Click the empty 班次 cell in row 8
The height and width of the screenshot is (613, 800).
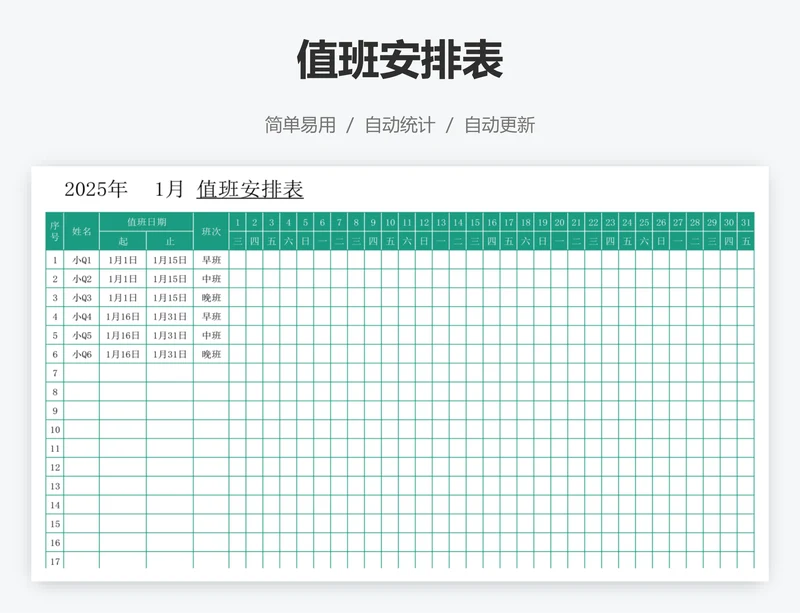211,392
